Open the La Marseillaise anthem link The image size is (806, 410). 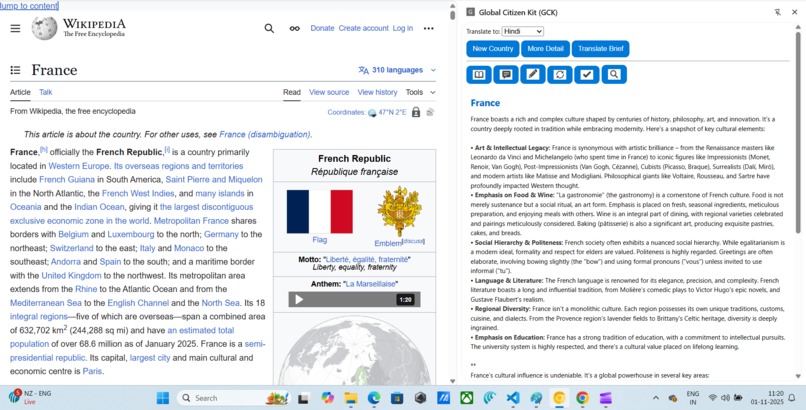click(370, 284)
